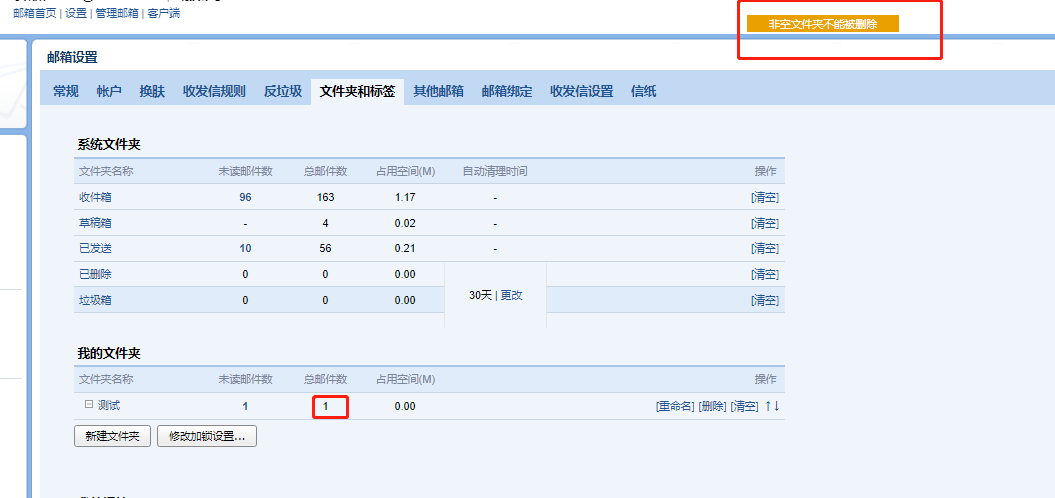1055x498 pixels.
Task: Click 更改 to change auto-clean time
Action: tap(511, 296)
